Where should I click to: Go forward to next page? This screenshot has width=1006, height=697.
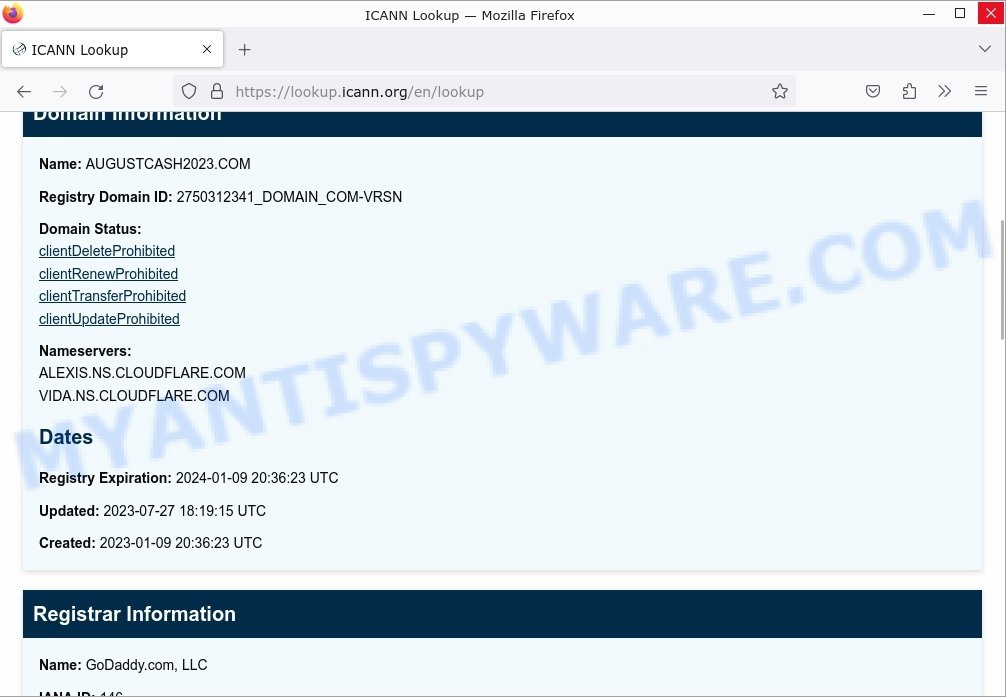(60, 92)
